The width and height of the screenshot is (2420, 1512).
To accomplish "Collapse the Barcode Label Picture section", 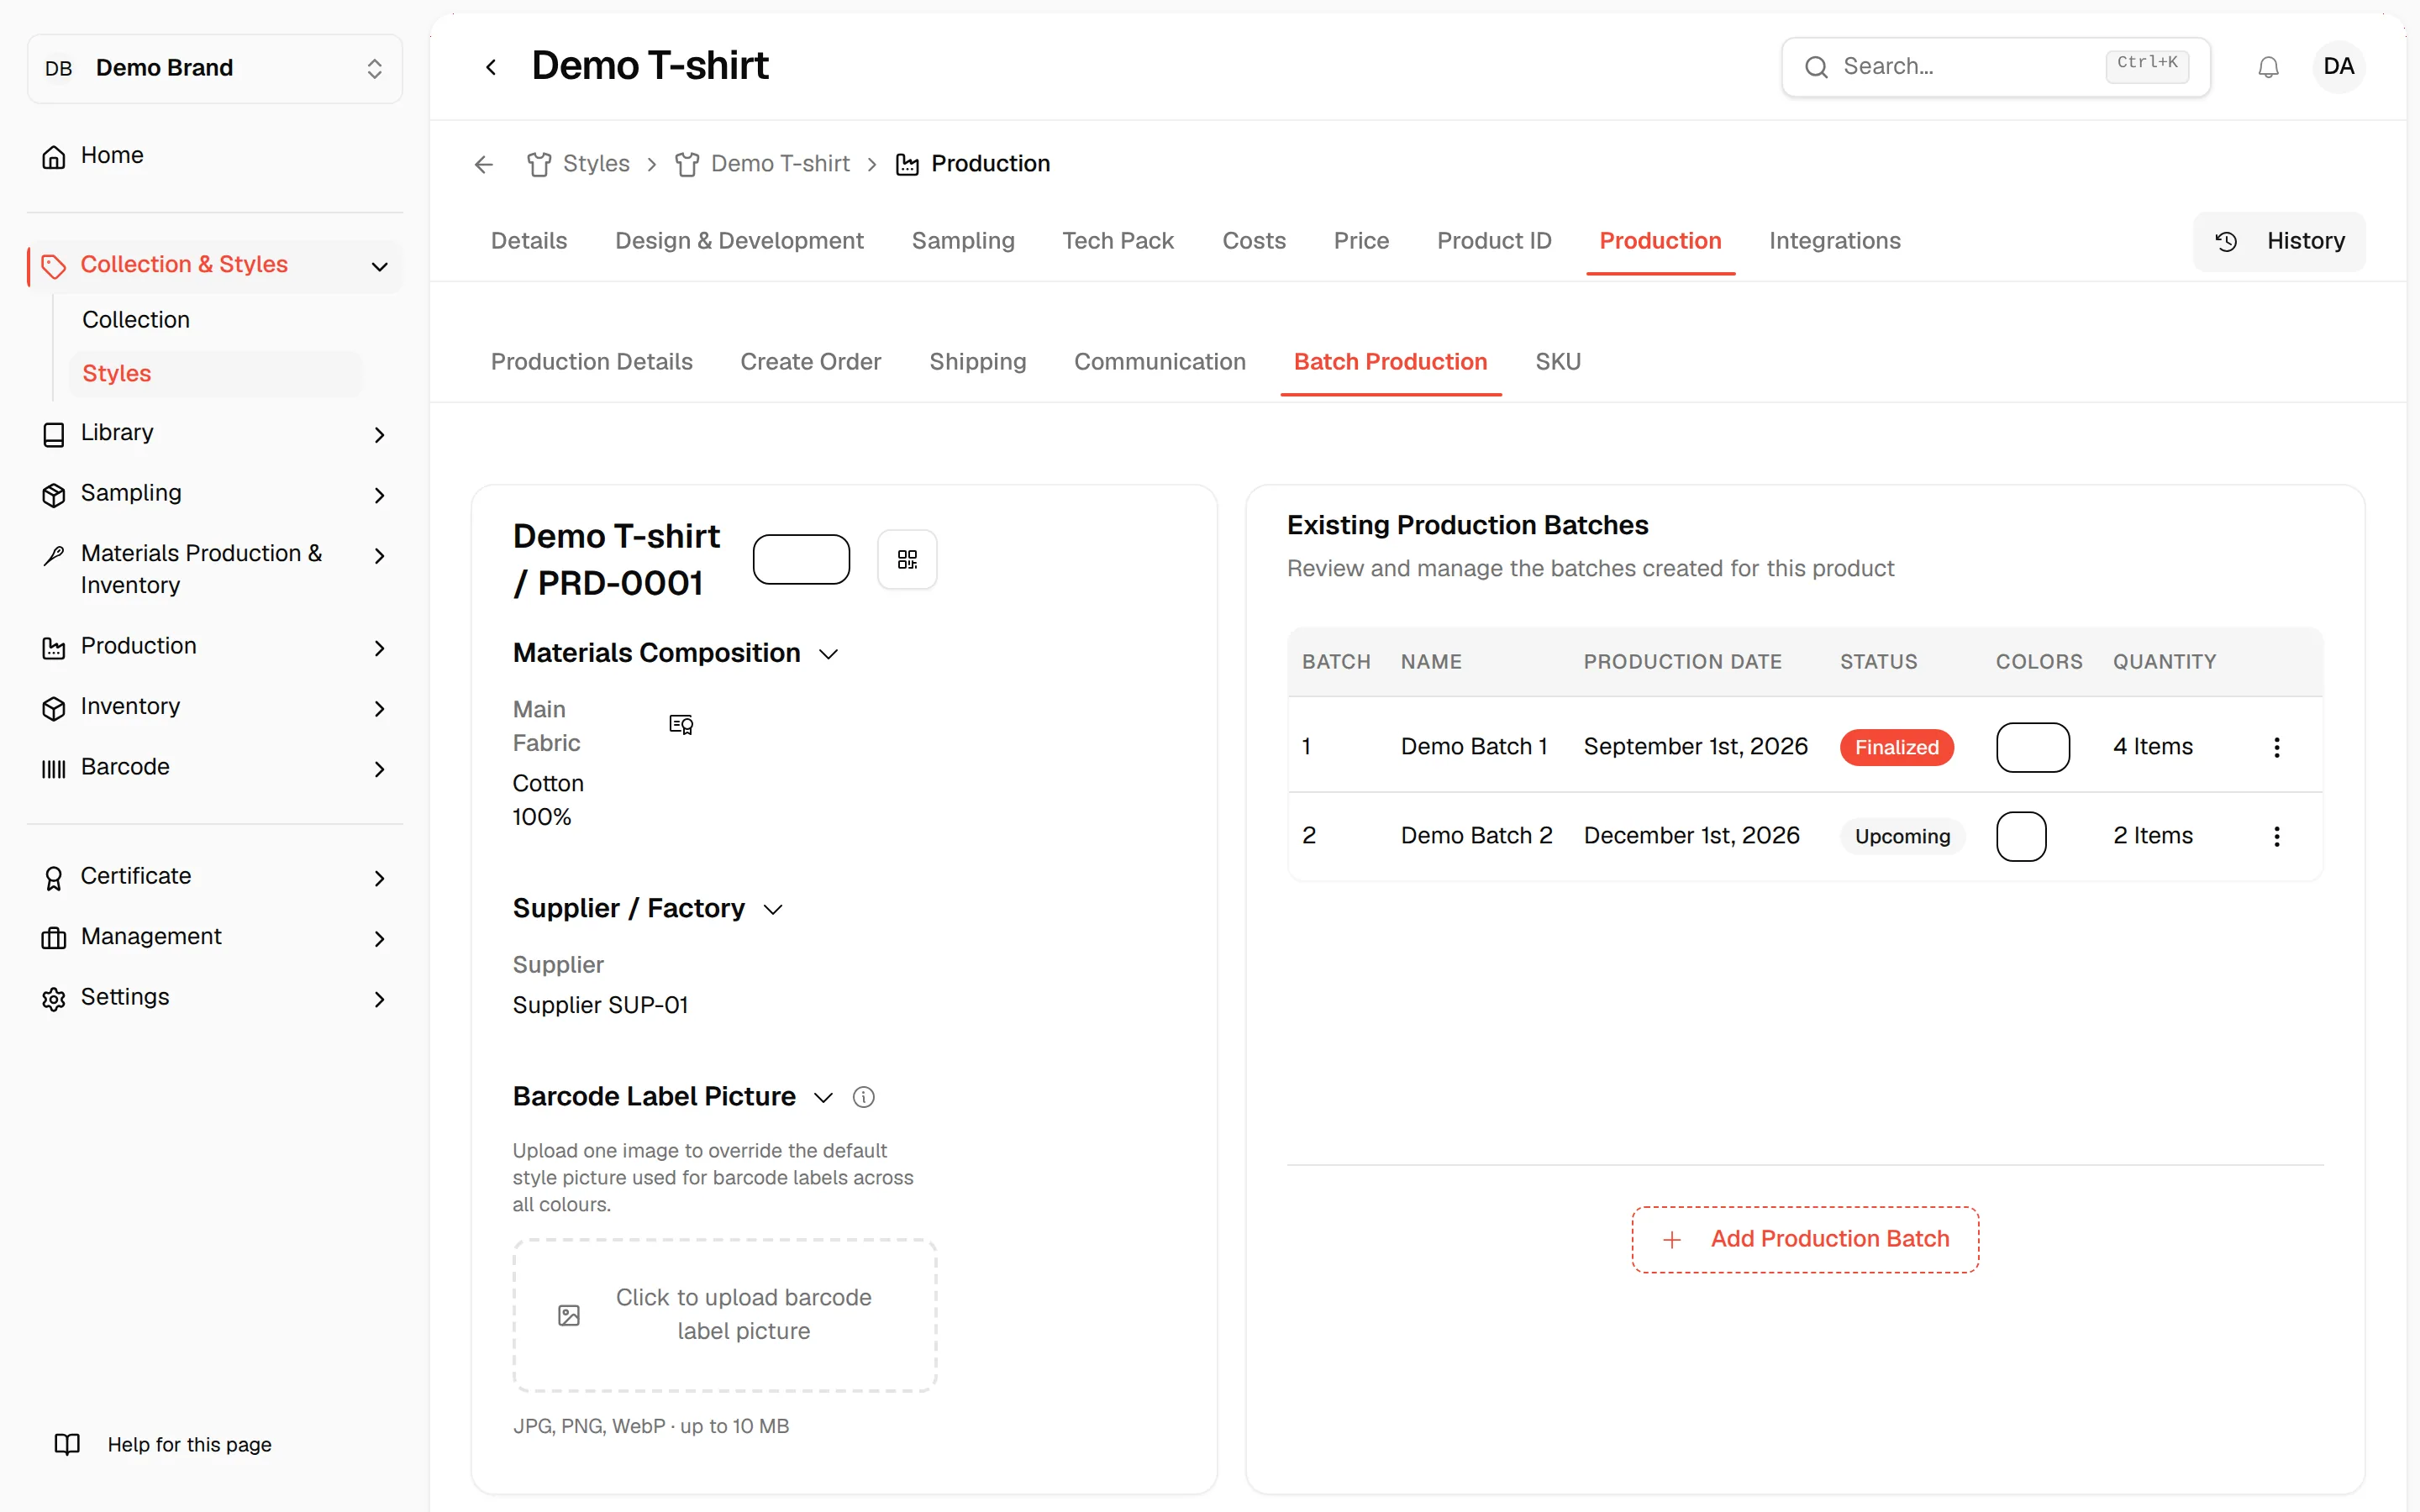I will [x=823, y=1097].
